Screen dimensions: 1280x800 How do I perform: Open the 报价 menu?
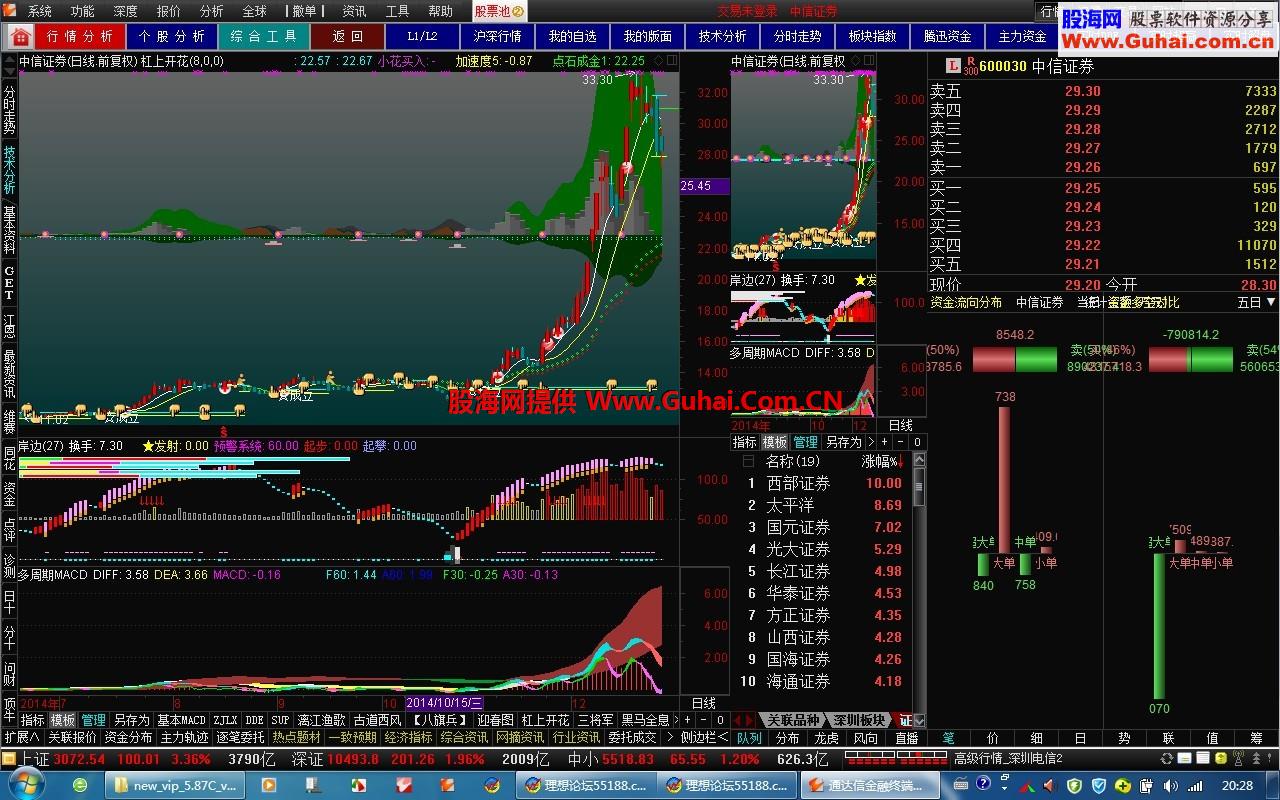[169, 11]
